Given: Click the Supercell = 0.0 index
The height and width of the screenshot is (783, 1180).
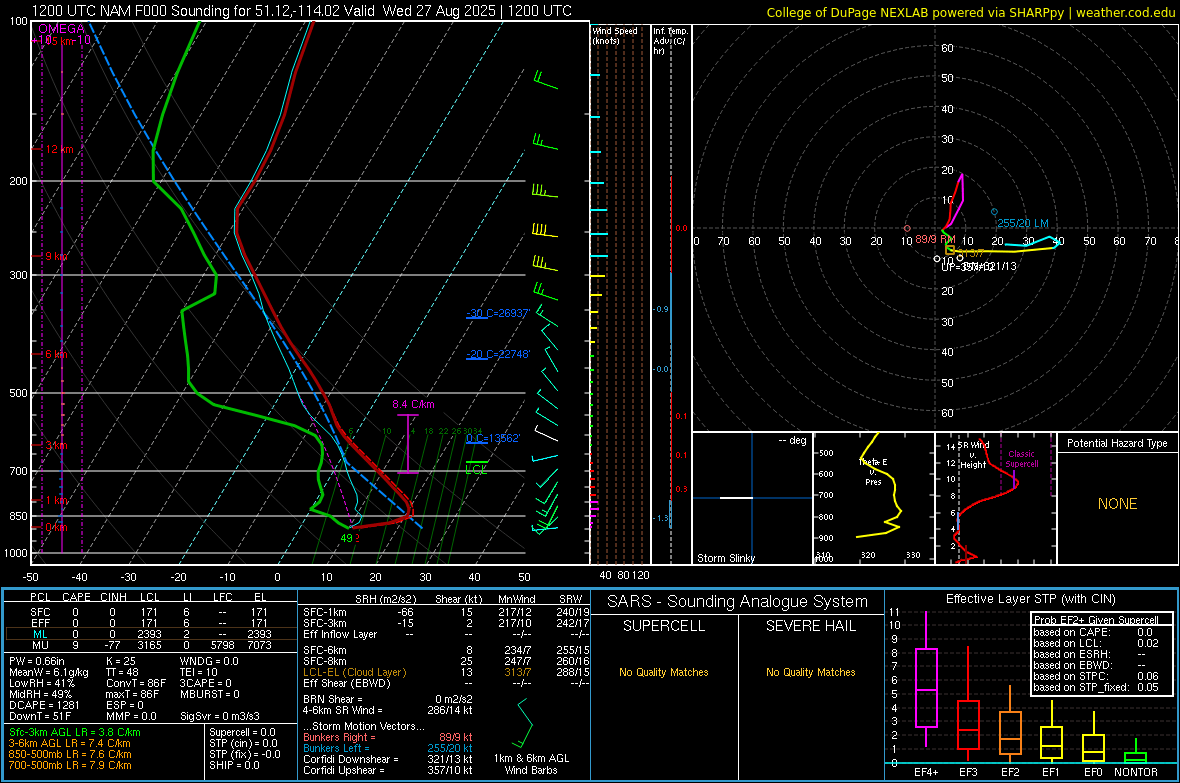Looking at the screenshot, I should click(242, 732).
